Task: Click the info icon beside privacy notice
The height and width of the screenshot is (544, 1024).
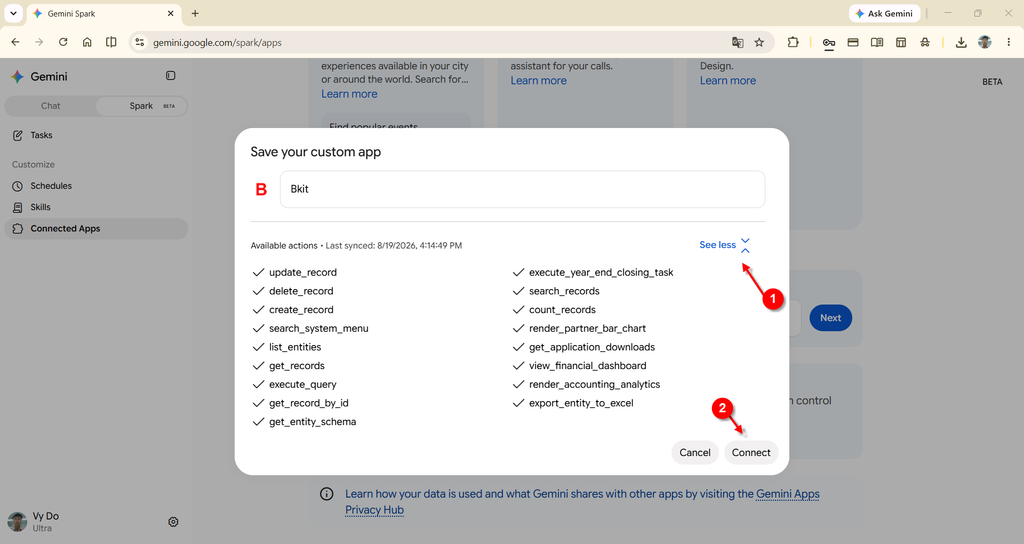Action: click(x=327, y=494)
